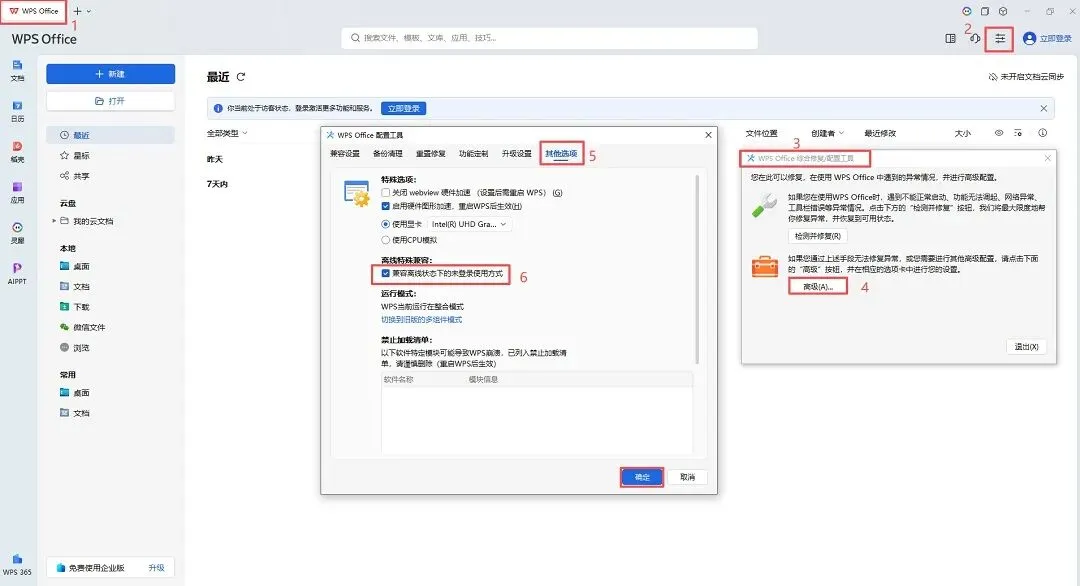1080x586 pixels.
Task: Open 下载 folder in the local list
Action: click(x=74, y=307)
